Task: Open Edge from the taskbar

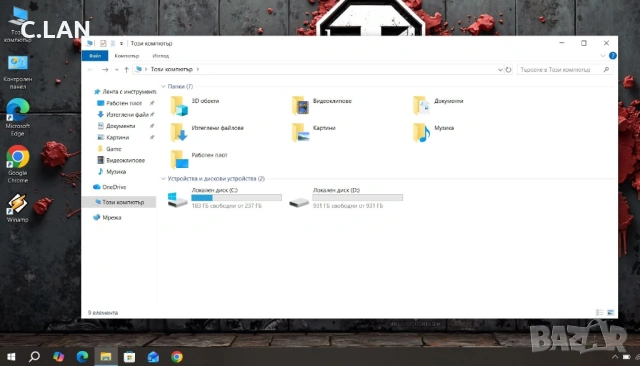Action: (x=82, y=357)
